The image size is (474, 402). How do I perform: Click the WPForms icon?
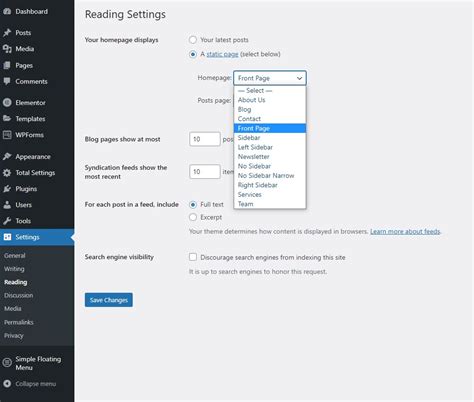7,135
